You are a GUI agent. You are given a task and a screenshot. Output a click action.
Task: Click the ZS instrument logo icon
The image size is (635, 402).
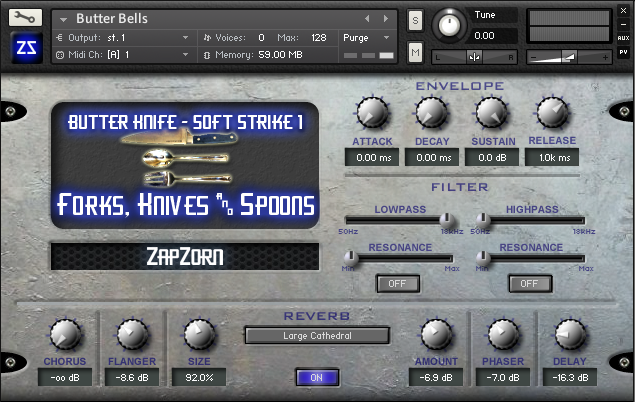tap(26, 47)
